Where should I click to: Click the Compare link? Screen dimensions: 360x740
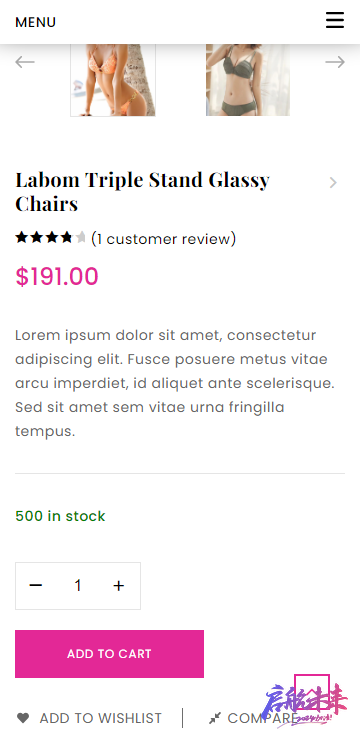pos(262,718)
